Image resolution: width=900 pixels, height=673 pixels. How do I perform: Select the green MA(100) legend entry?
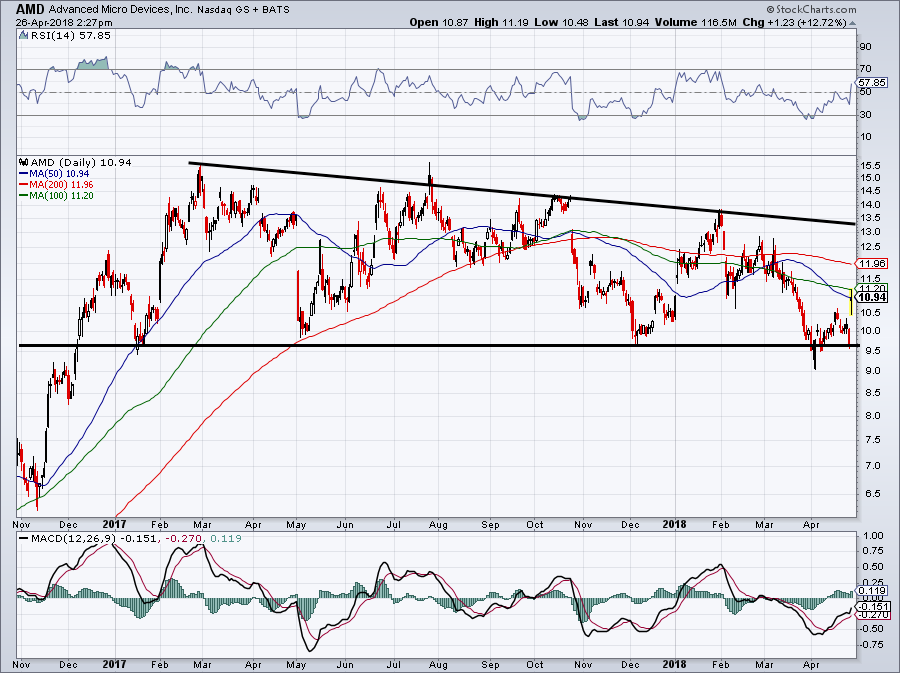point(56,196)
